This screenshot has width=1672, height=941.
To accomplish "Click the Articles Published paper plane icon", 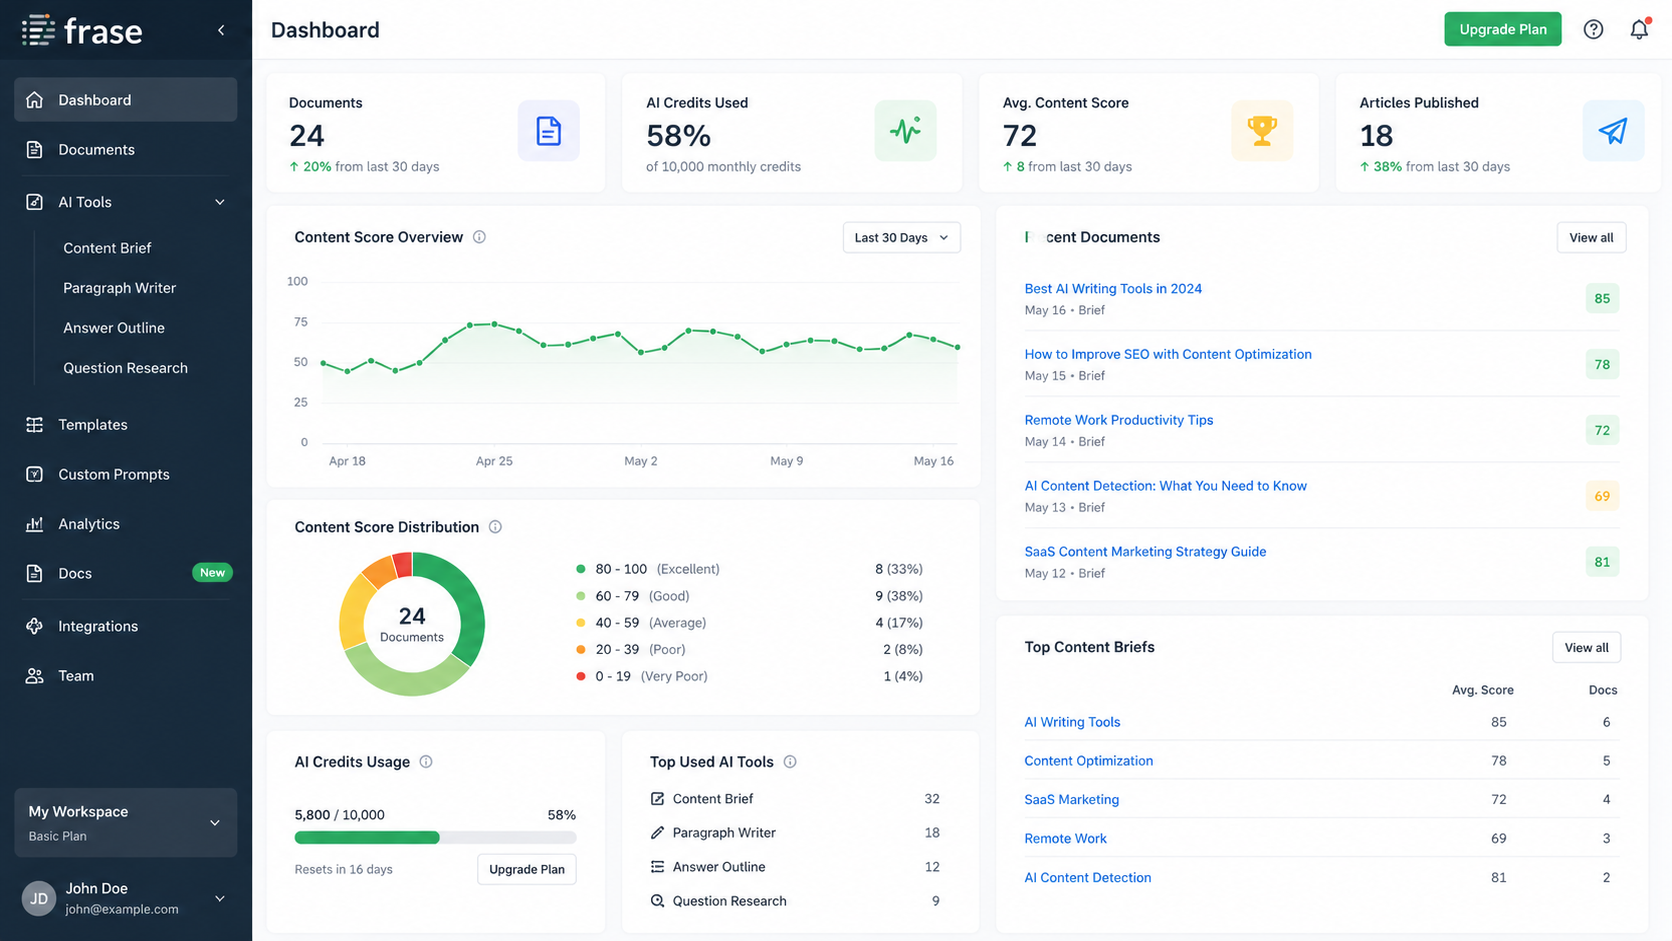I will [1613, 131].
